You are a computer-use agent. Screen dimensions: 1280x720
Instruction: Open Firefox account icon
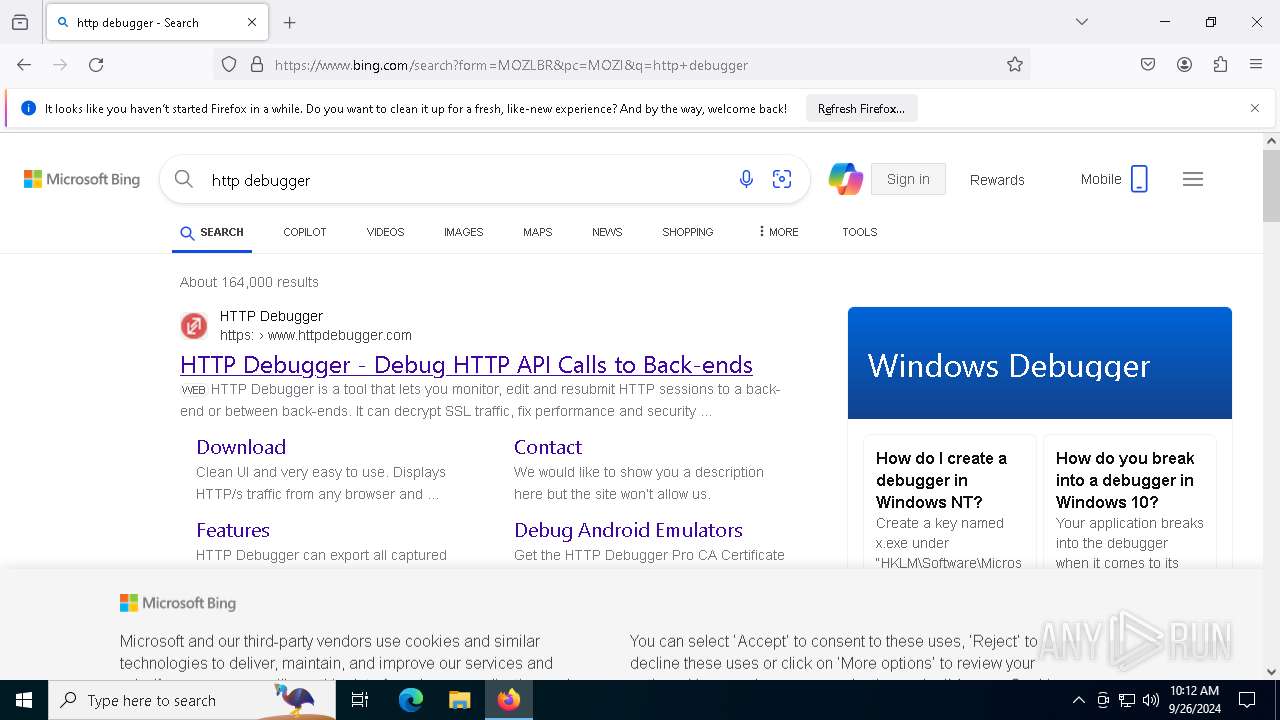(x=1184, y=65)
